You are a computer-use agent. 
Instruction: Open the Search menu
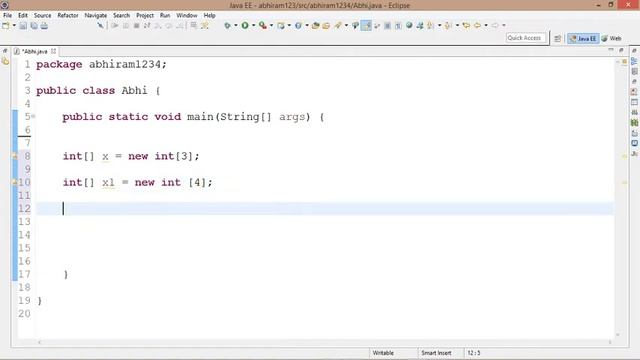[121, 15]
